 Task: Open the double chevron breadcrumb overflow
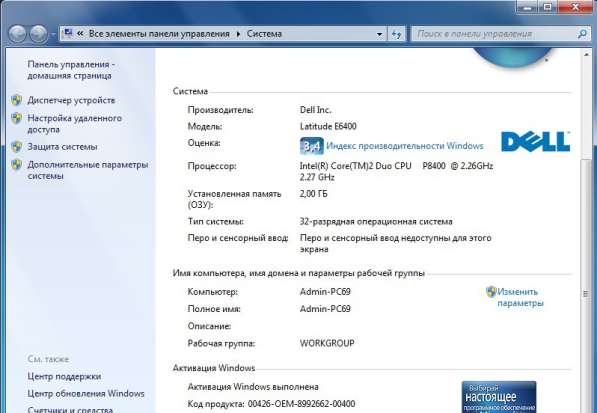click(x=80, y=33)
